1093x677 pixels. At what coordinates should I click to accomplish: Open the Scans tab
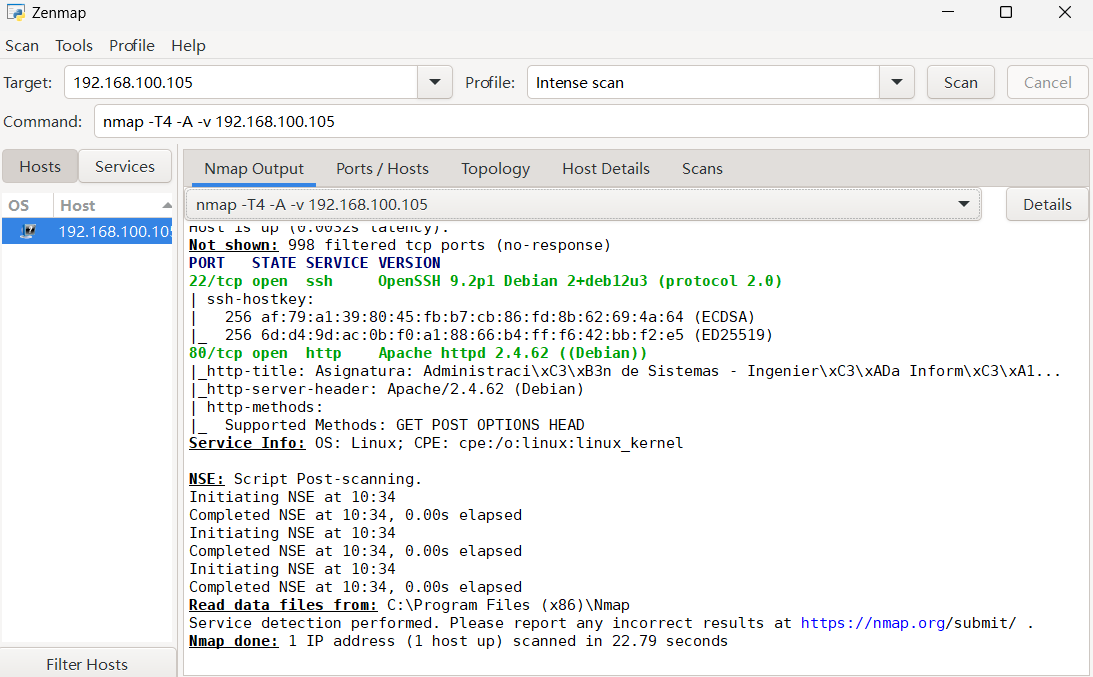[x=702, y=169]
